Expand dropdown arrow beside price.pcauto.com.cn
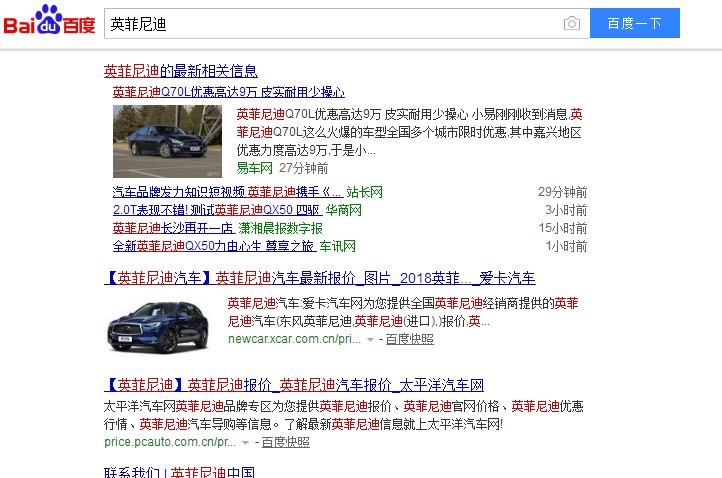The width and height of the screenshot is (722, 478). pyautogui.click(x=245, y=443)
